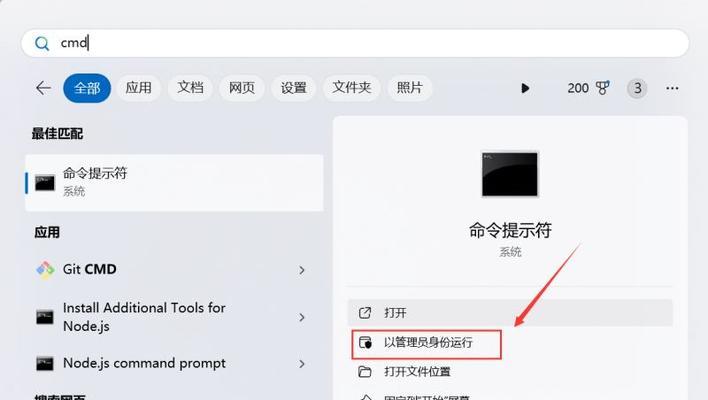The height and width of the screenshot is (400, 708).
Task: Open Install Additional Tools for Node.js result
Action: pyautogui.click(x=172, y=317)
